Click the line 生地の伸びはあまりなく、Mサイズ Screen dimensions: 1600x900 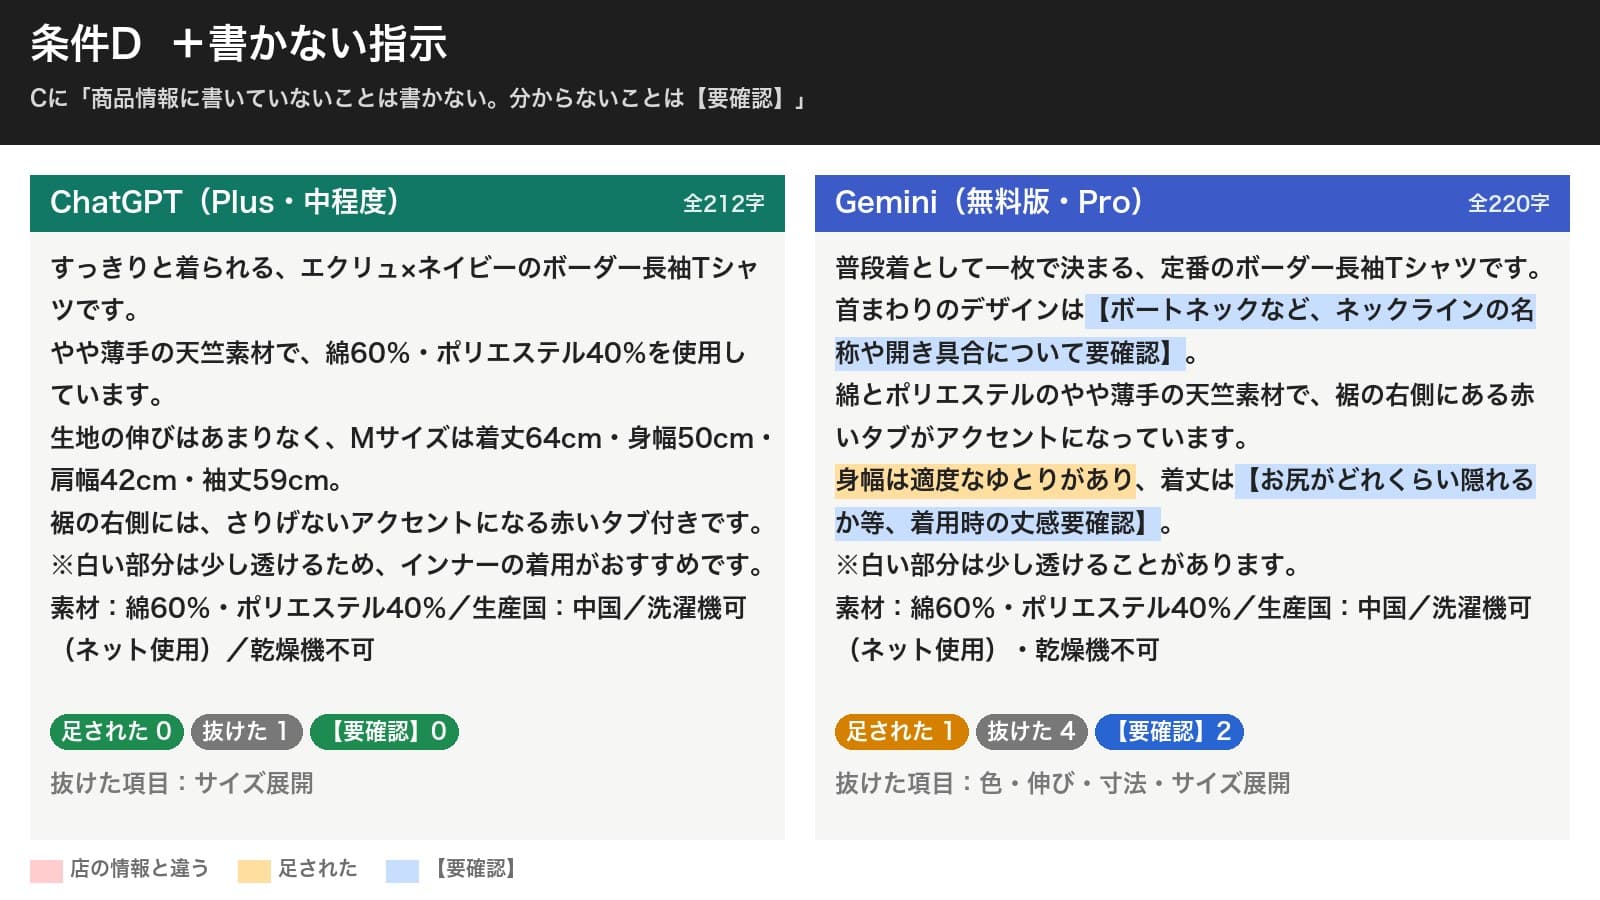pos(412,438)
